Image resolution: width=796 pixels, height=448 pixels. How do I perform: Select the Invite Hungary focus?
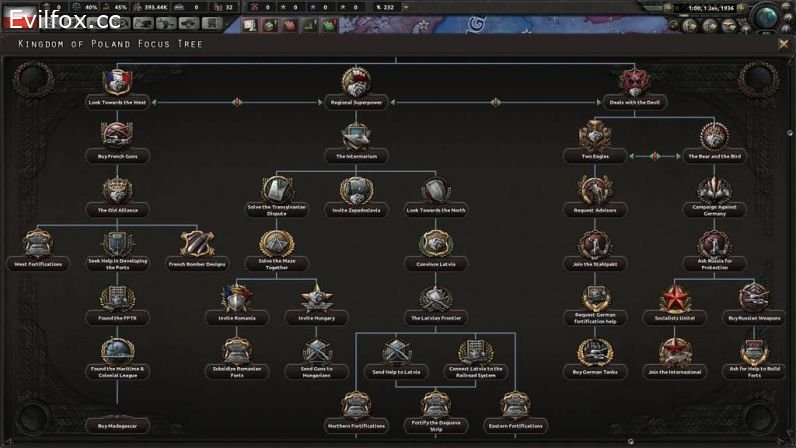tap(316, 298)
